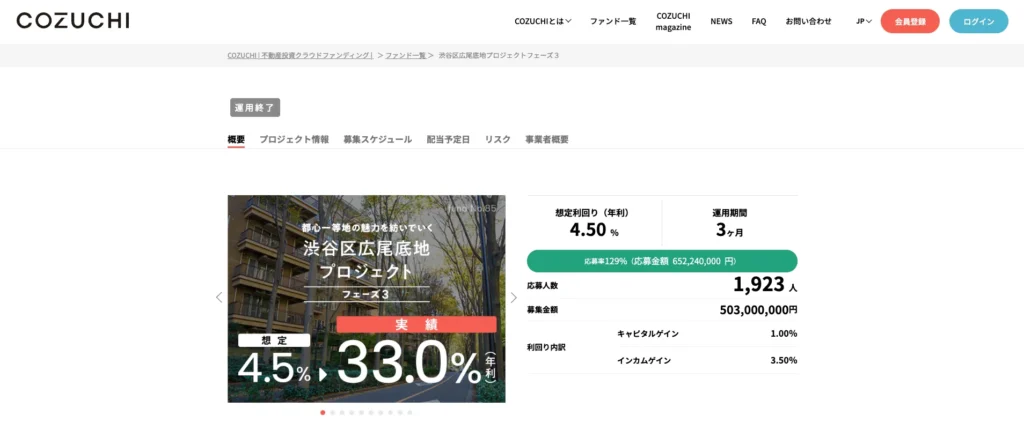This screenshot has width=1024, height=430.
Task: Click the COZUCHI logo
Action: click(72, 21)
